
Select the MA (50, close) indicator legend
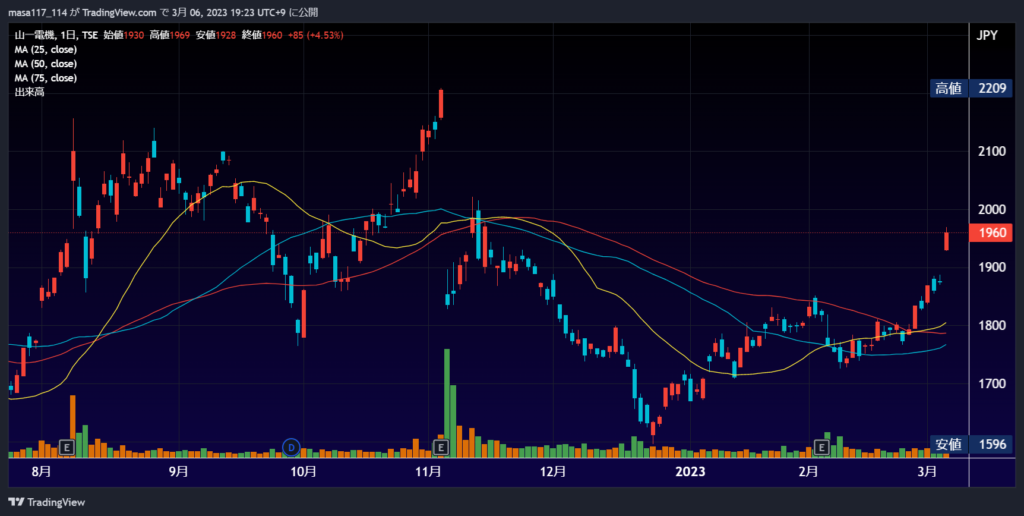tap(46, 64)
